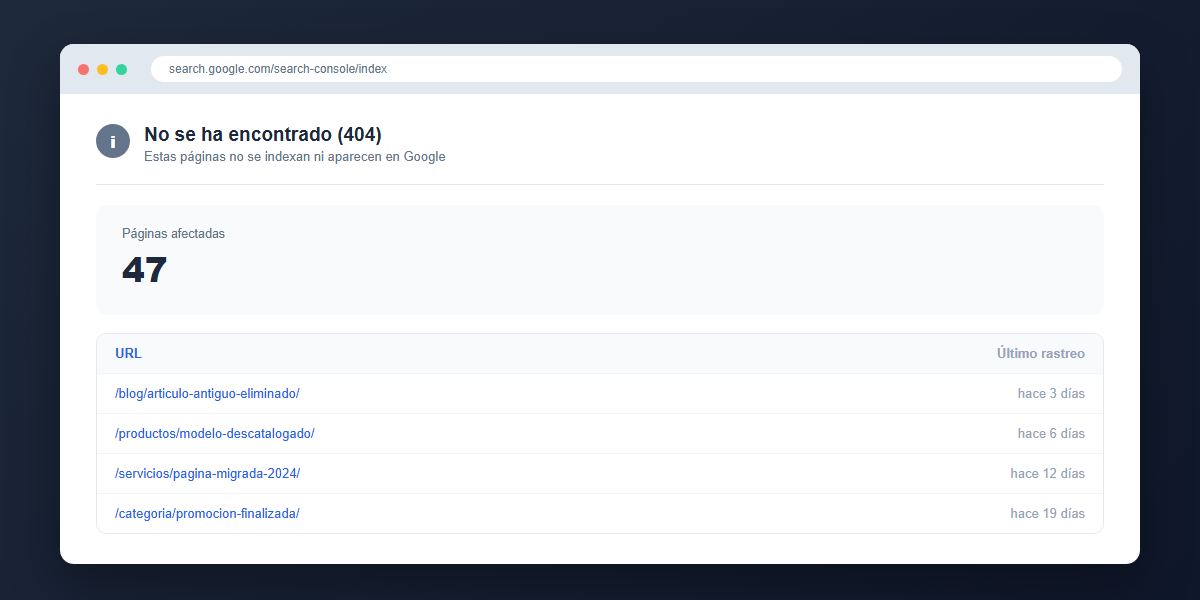Viewport: 1200px width, 600px height.
Task: Click the Último rastreo column header
Action: (x=1041, y=354)
